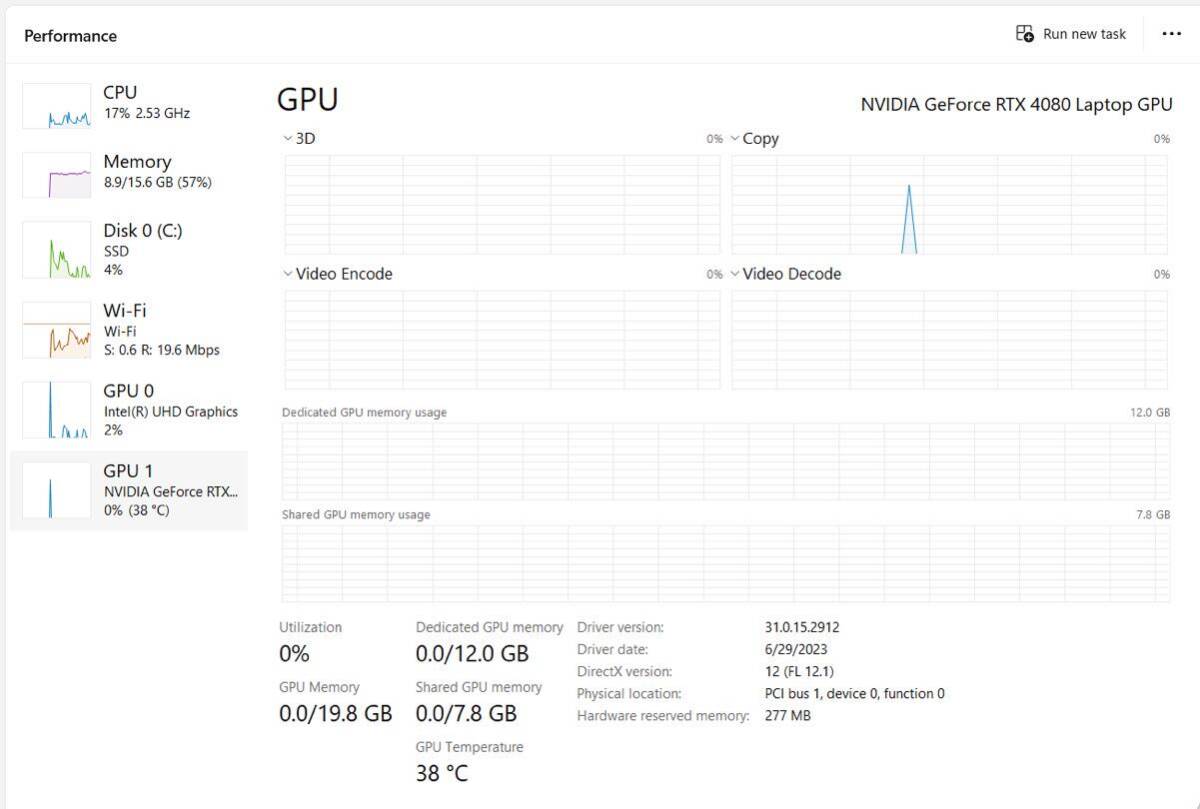Click the Wi-Fi throughput mini graph
The image size is (1200, 809).
click(56, 330)
